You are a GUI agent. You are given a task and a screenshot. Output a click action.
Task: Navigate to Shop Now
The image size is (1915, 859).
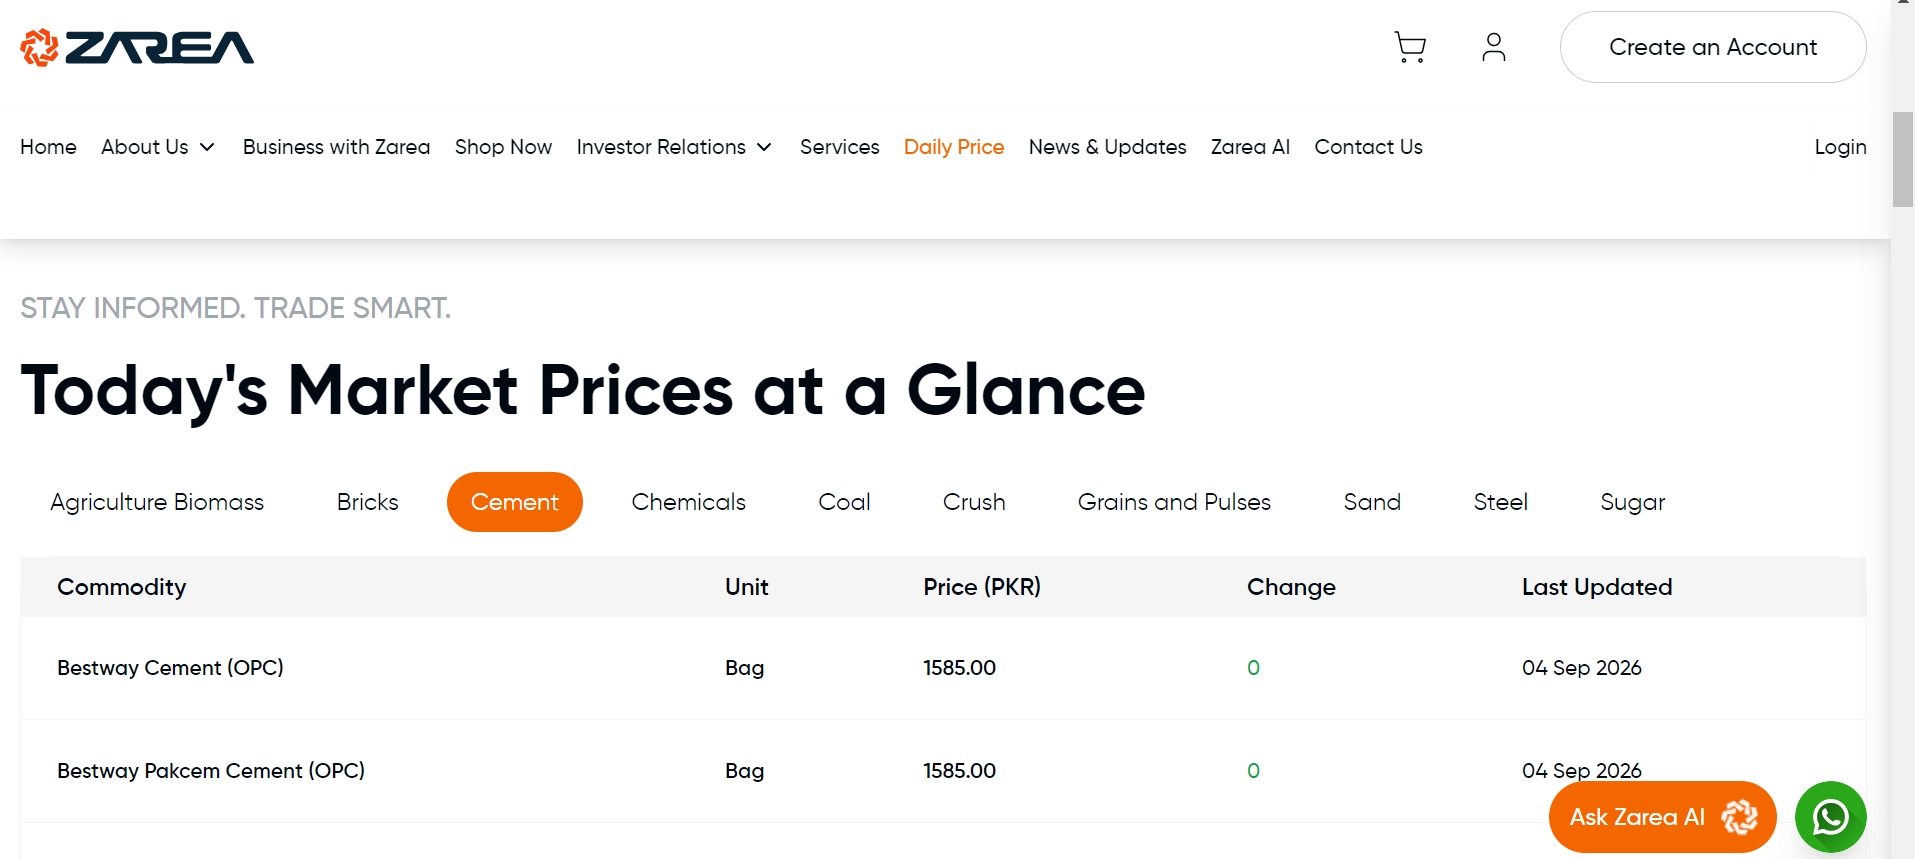503,147
